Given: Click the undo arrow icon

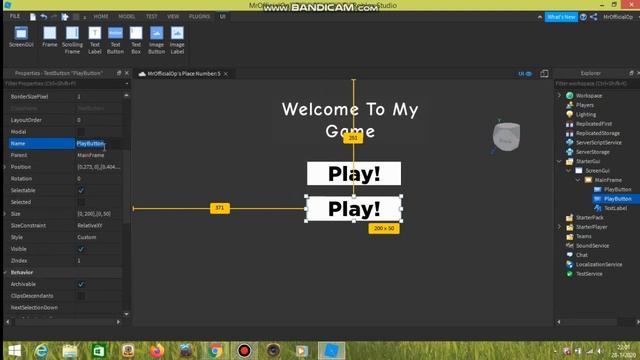Looking at the screenshot, I should [44, 17].
